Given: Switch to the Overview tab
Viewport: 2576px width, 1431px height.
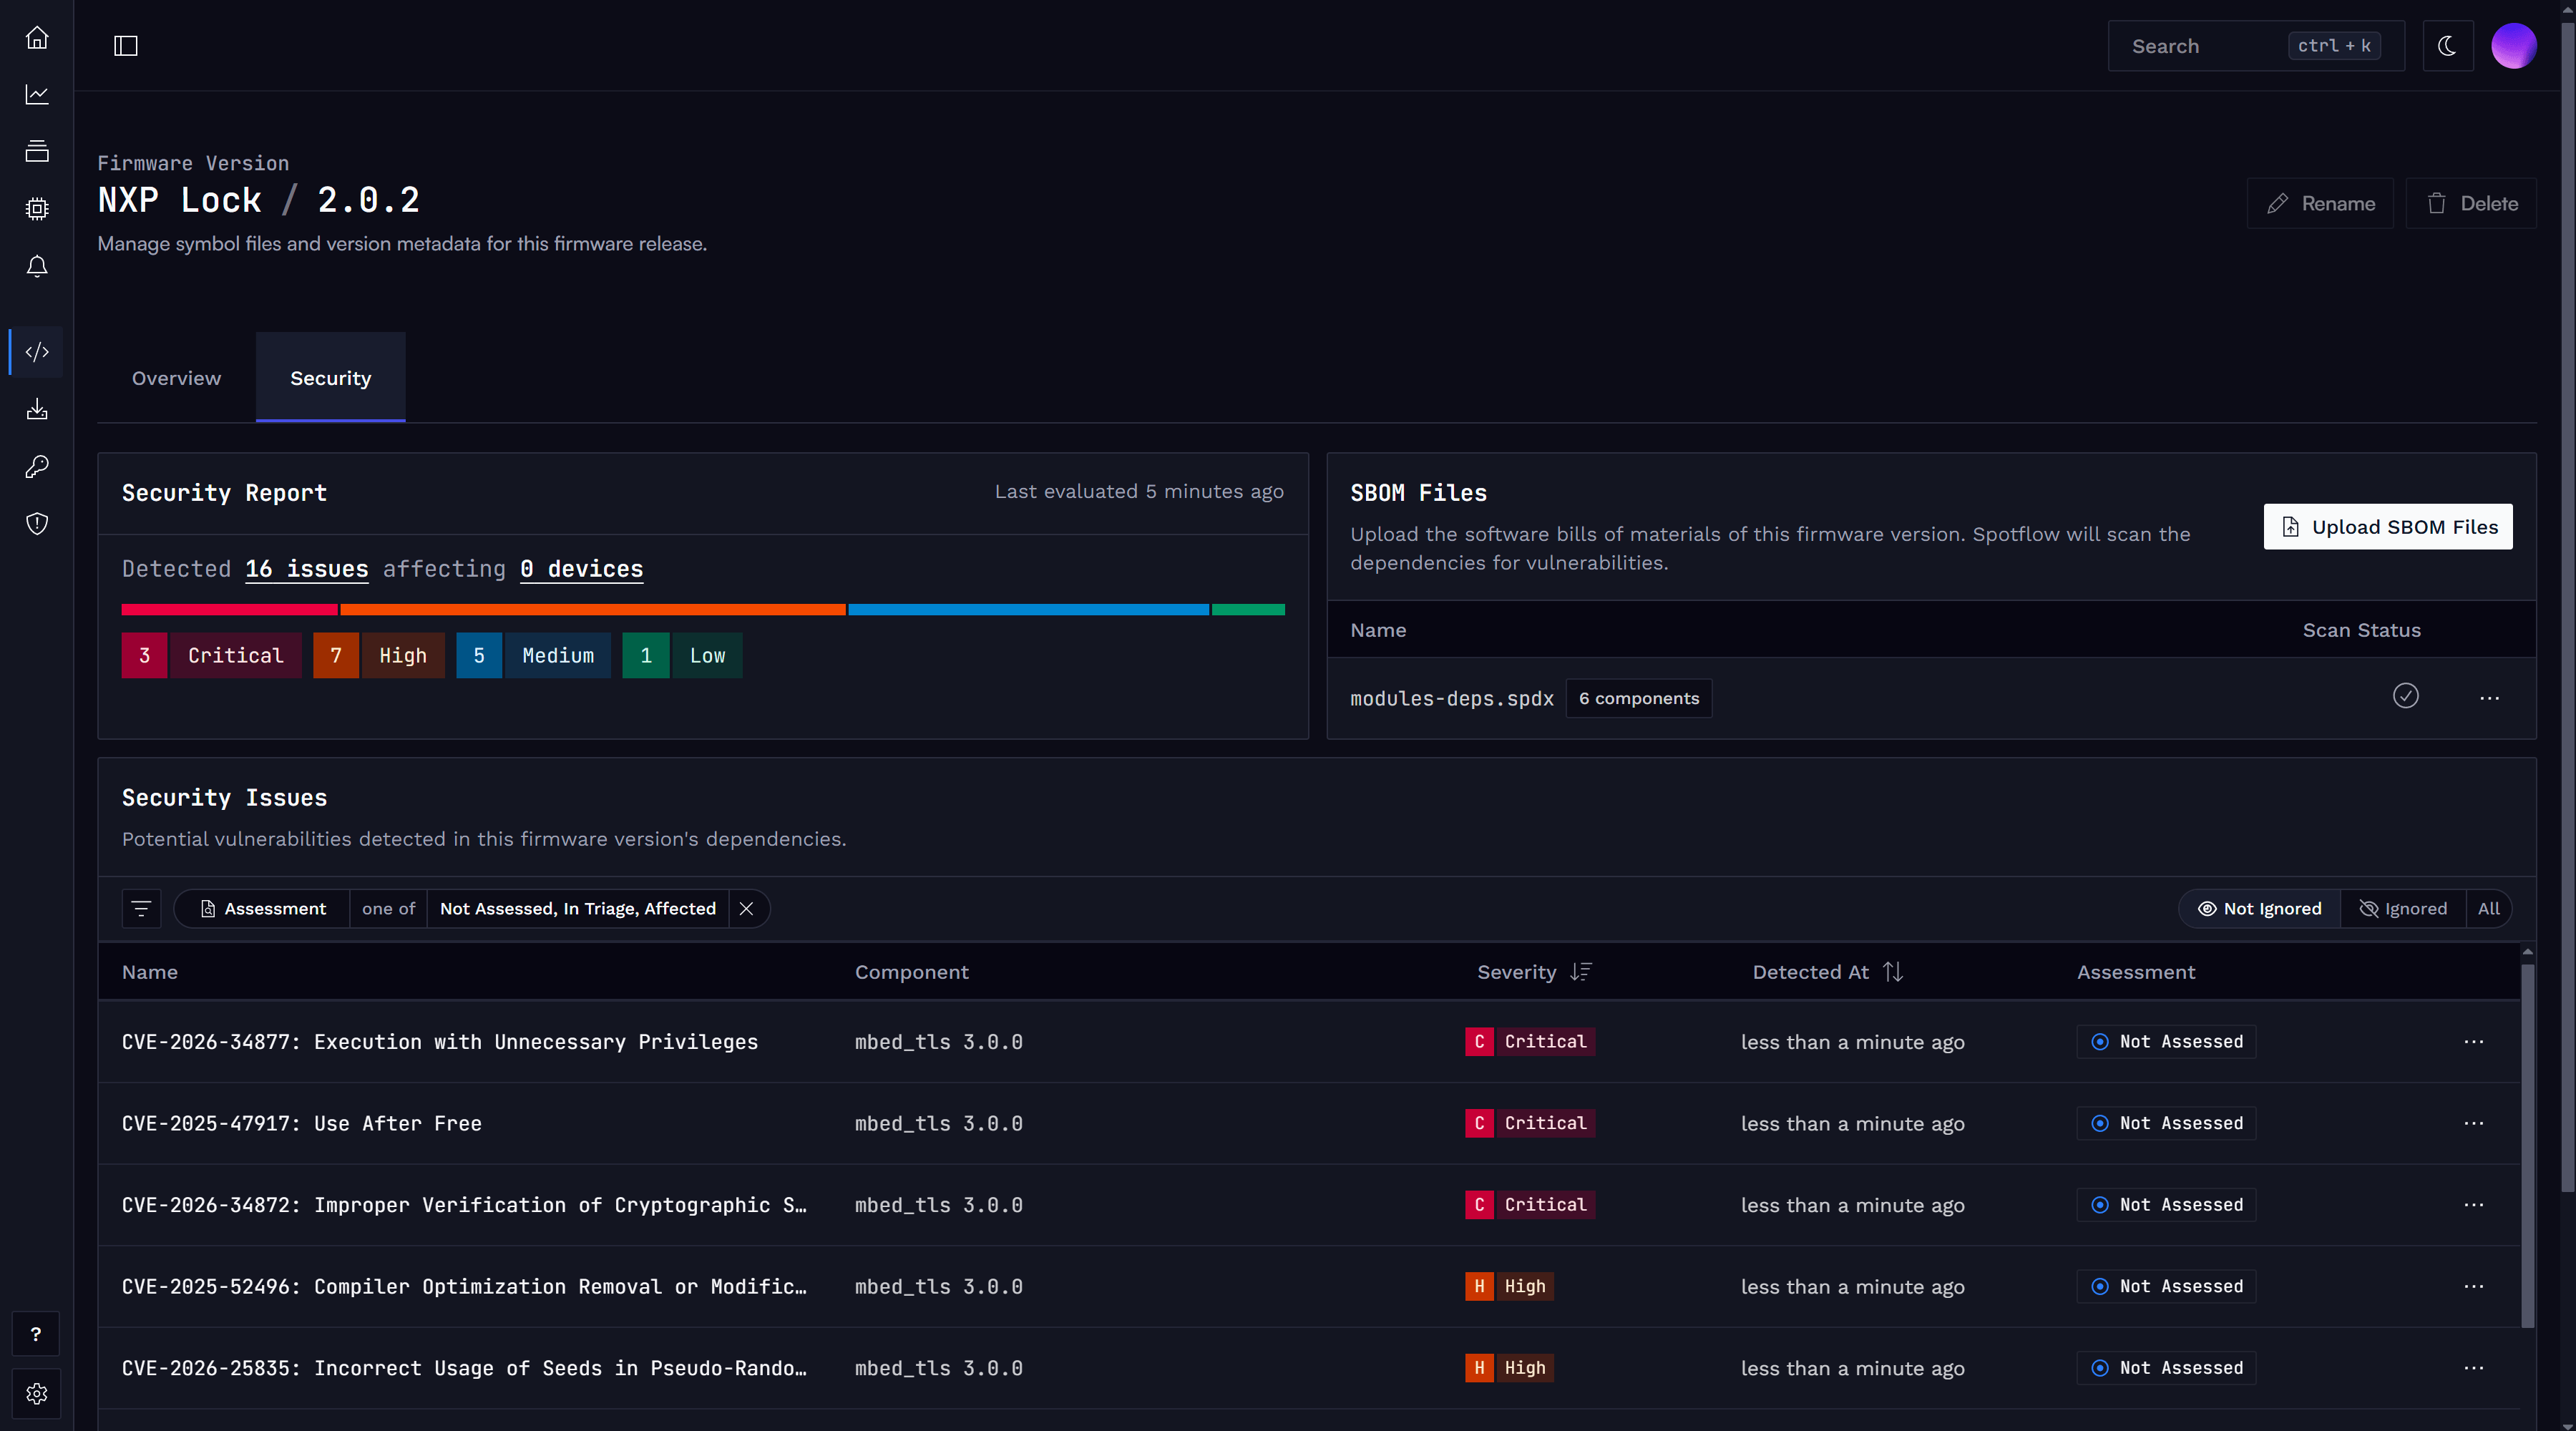Looking at the screenshot, I should [x=176, y=378].
